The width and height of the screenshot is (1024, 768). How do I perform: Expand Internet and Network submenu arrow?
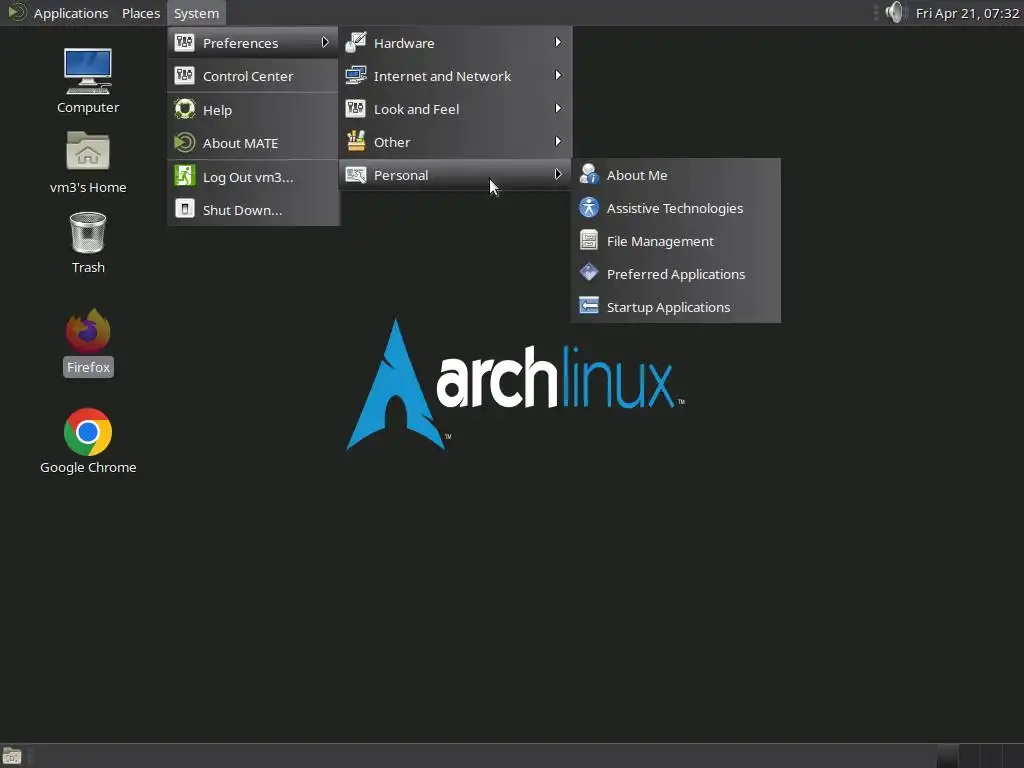[x=558, y=75]
